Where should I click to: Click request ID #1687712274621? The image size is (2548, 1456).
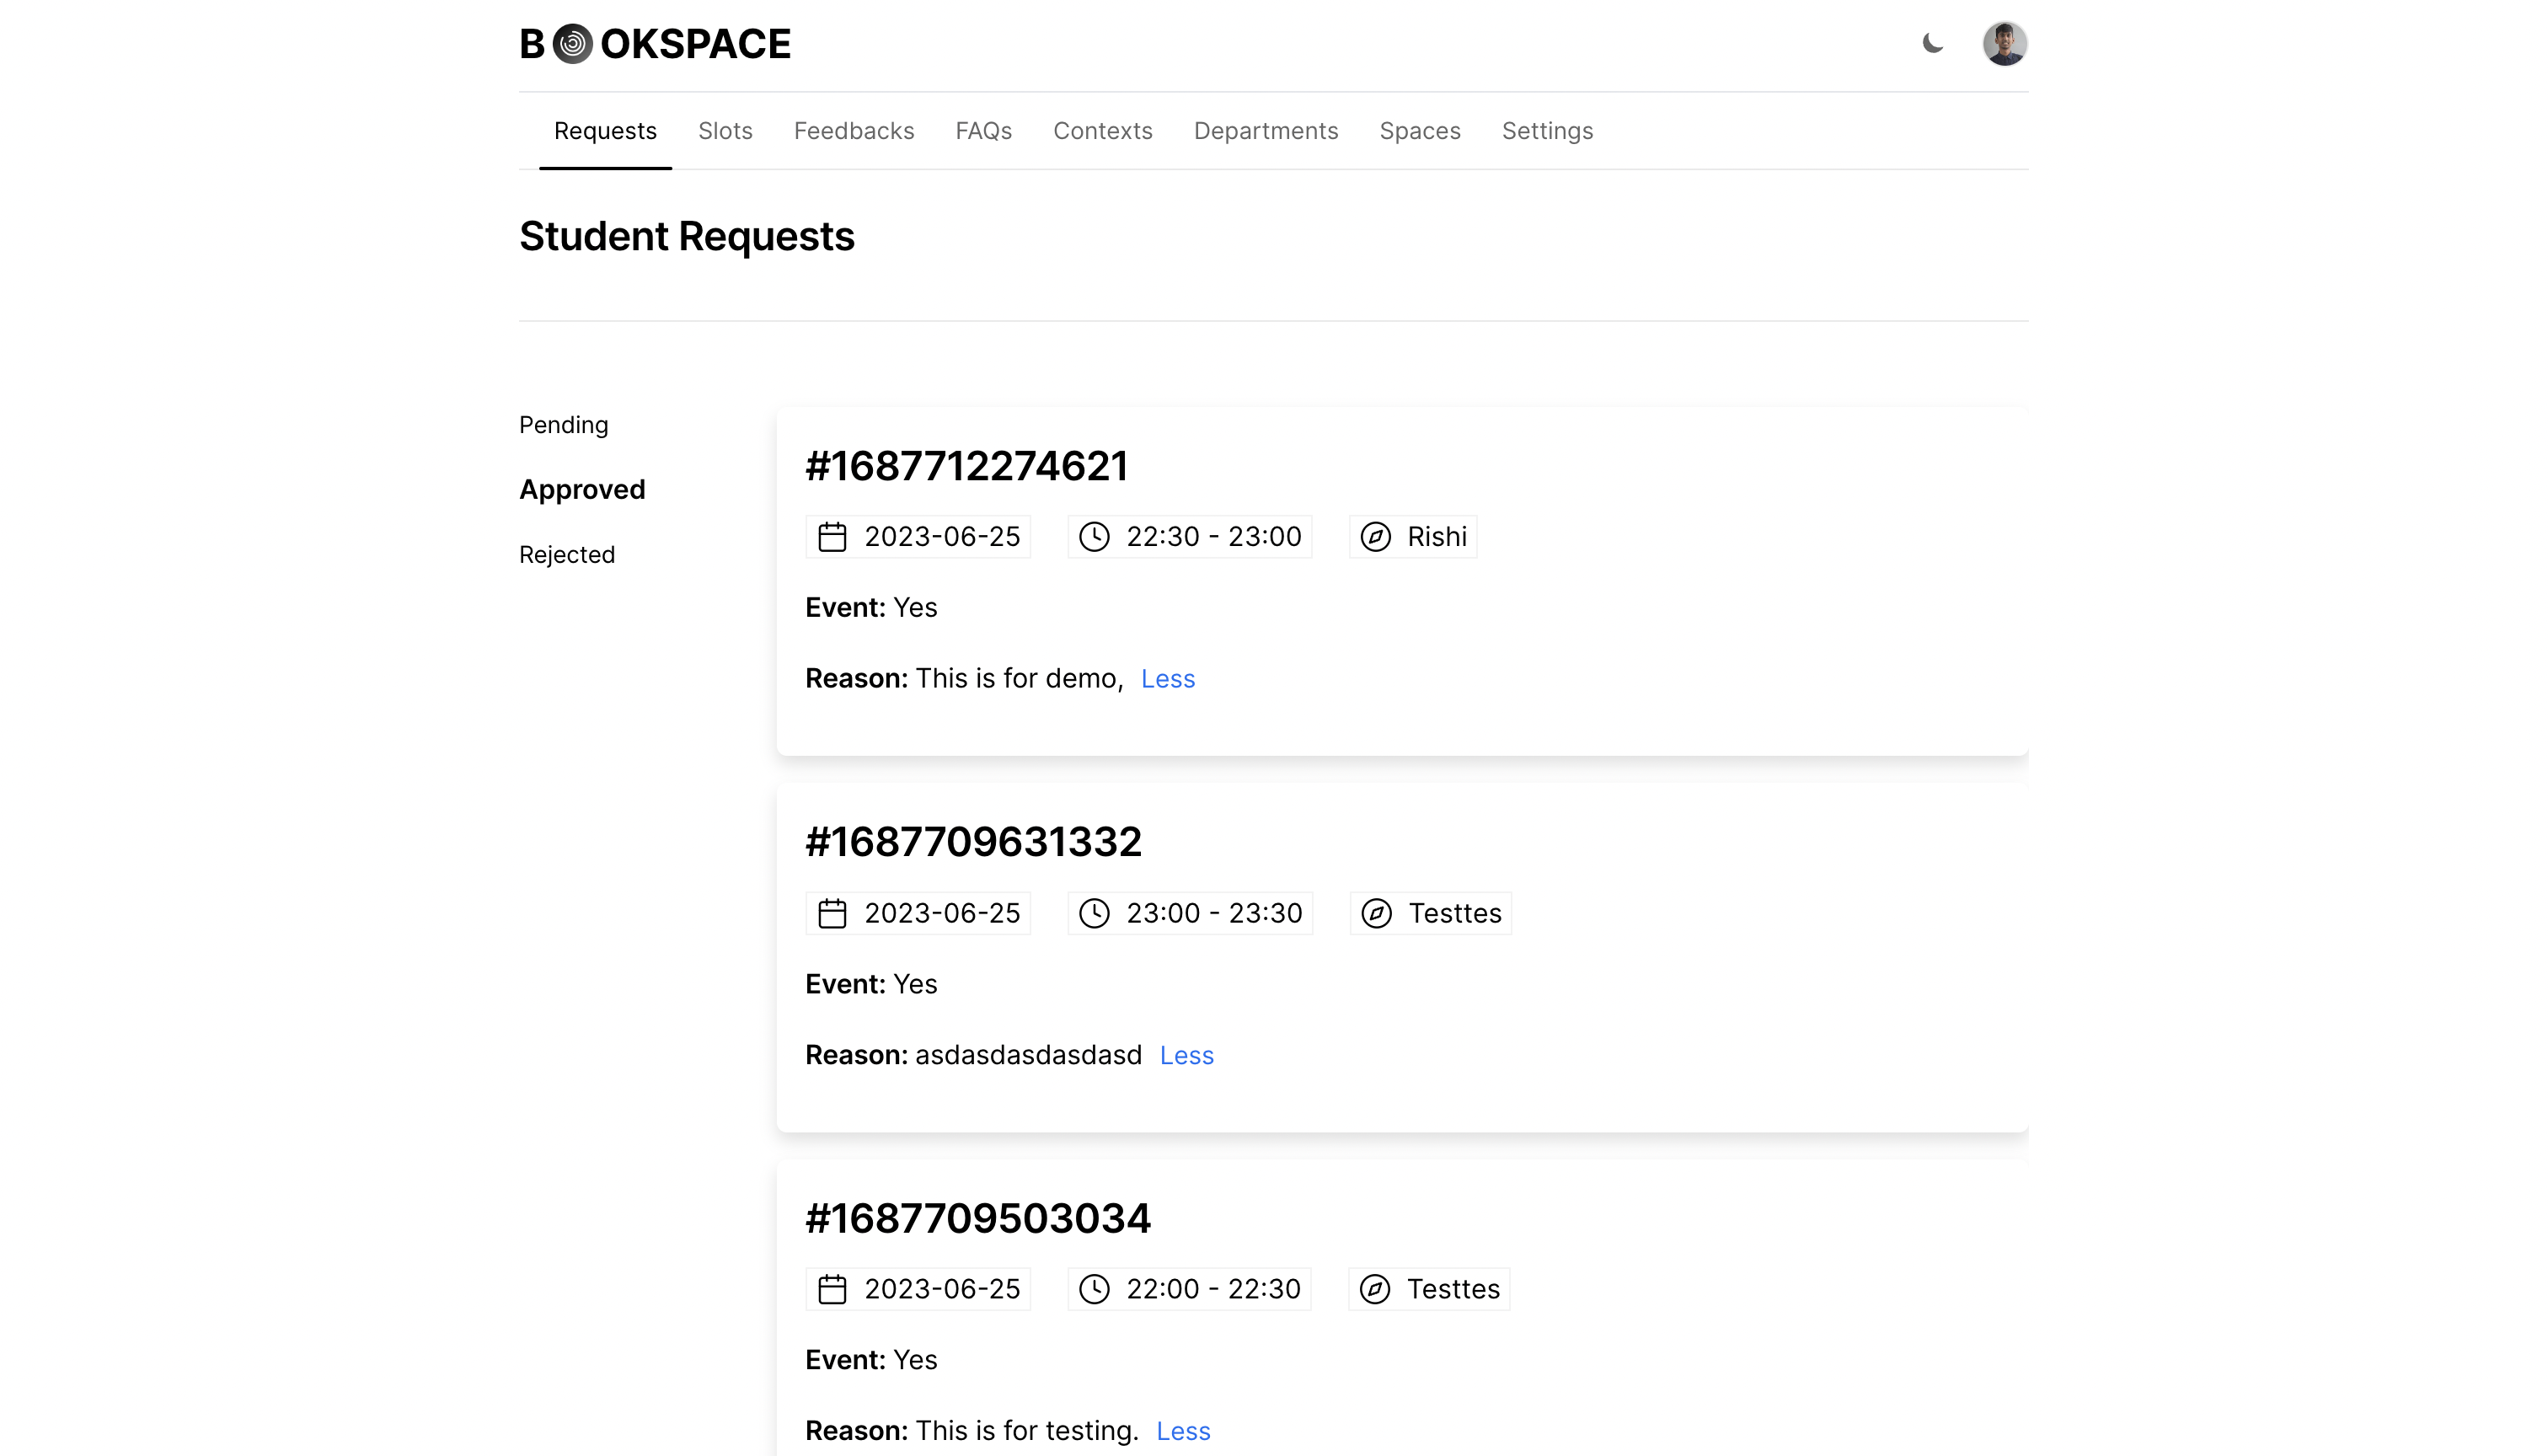966,466
